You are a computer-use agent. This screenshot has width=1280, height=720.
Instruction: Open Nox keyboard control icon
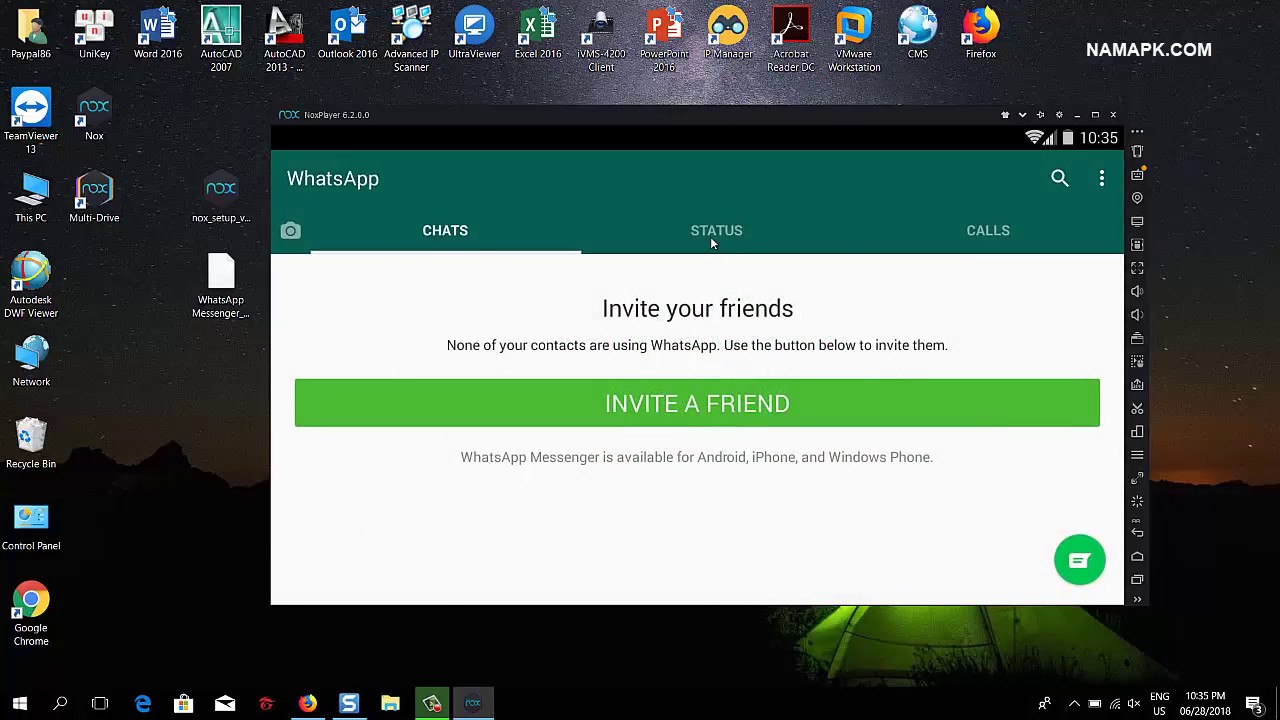point(1137,175)
